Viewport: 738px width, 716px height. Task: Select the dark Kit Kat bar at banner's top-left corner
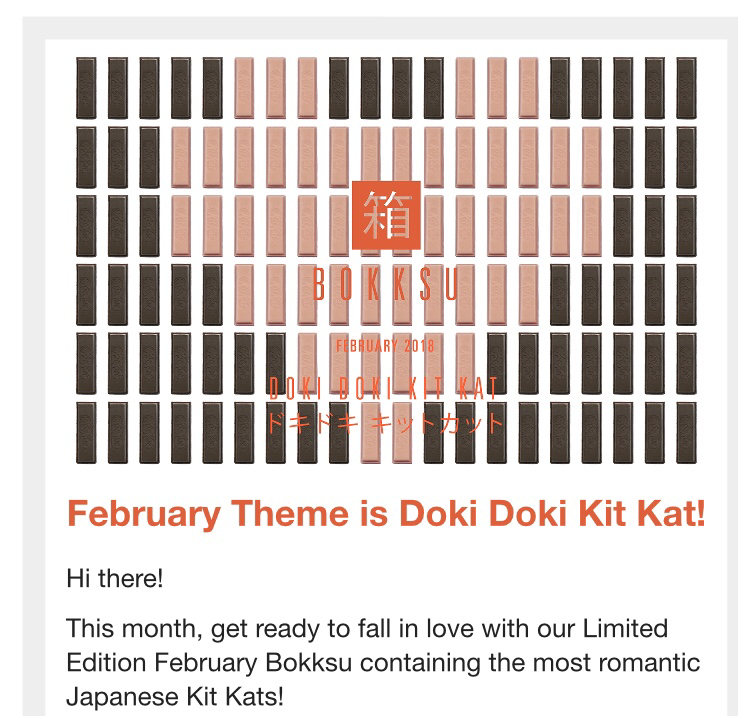[x=86, y=88]
